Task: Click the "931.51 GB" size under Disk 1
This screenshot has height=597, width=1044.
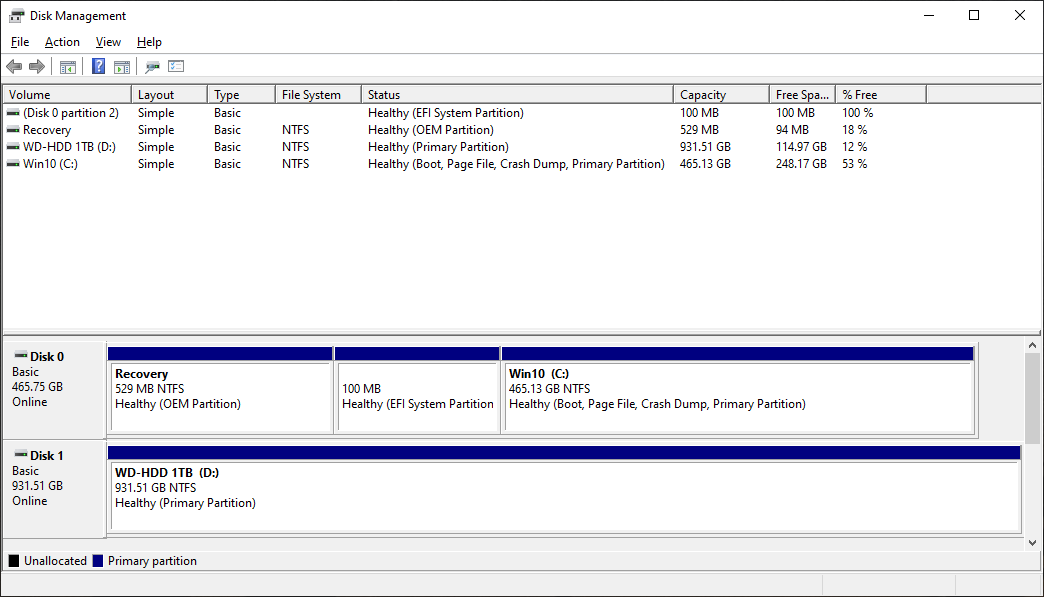Action: click(x=37, y=486)
